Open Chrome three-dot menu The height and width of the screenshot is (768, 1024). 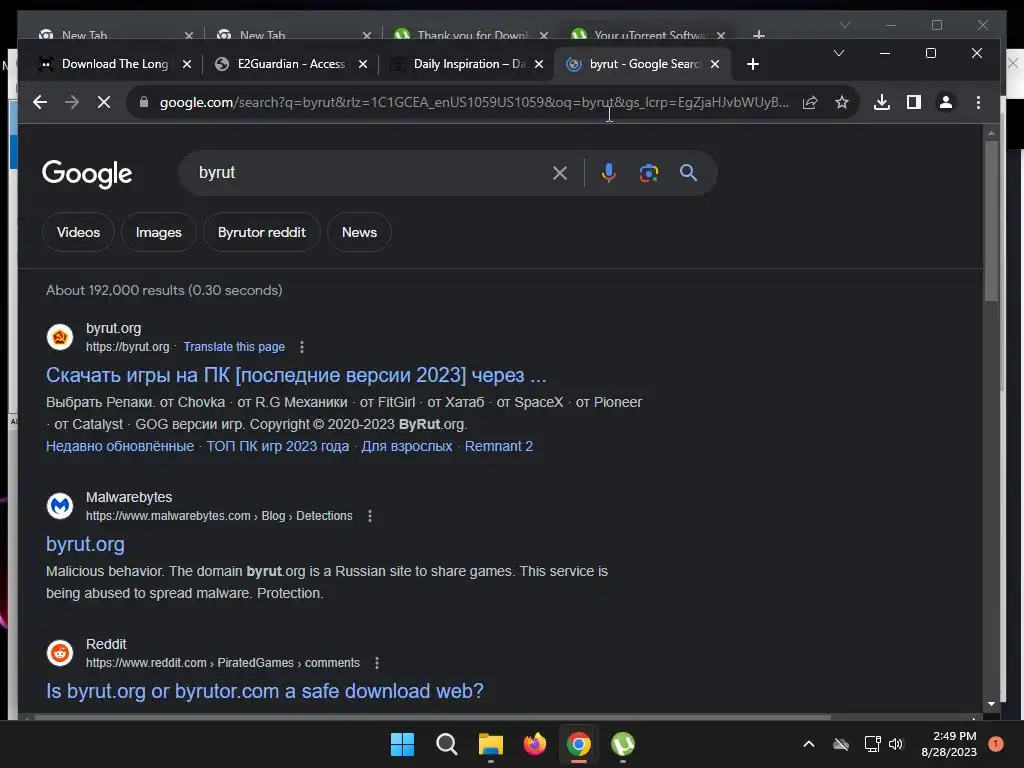coord(978,102)
